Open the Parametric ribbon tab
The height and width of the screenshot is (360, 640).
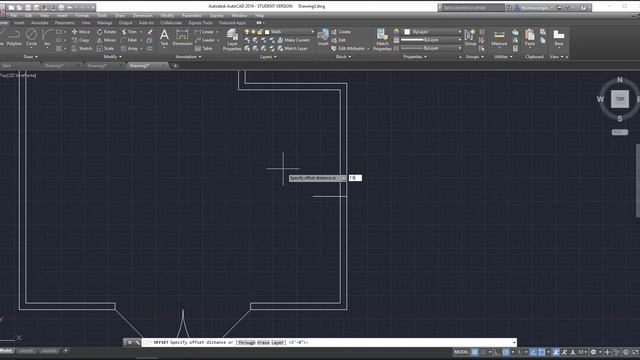pos(64,23)
